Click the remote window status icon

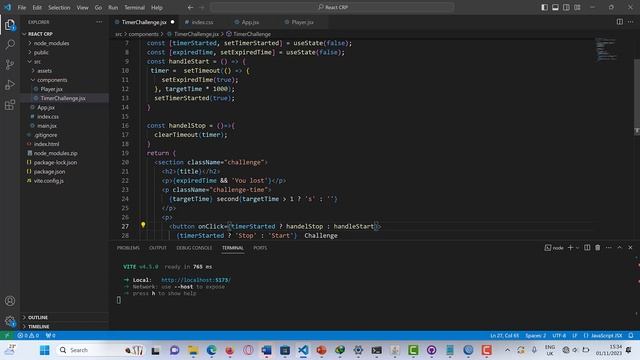click(x=7, y=336)
